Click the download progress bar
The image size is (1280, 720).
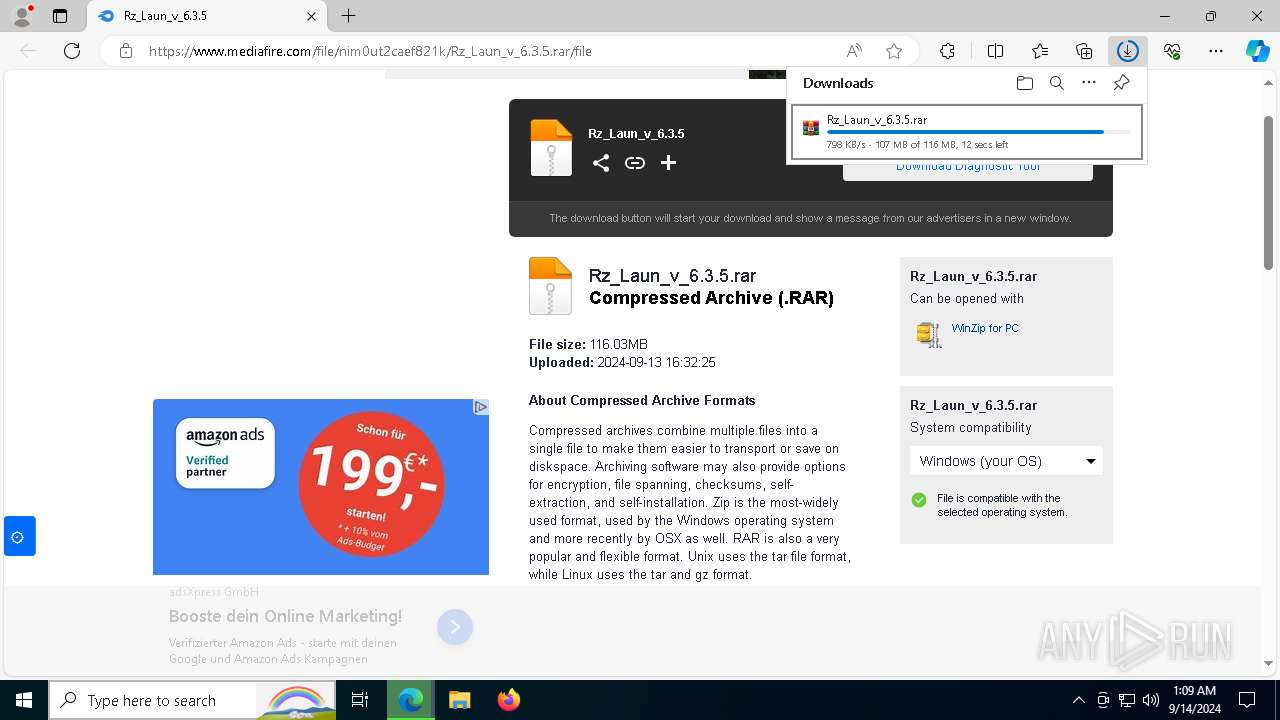point(978,132)
